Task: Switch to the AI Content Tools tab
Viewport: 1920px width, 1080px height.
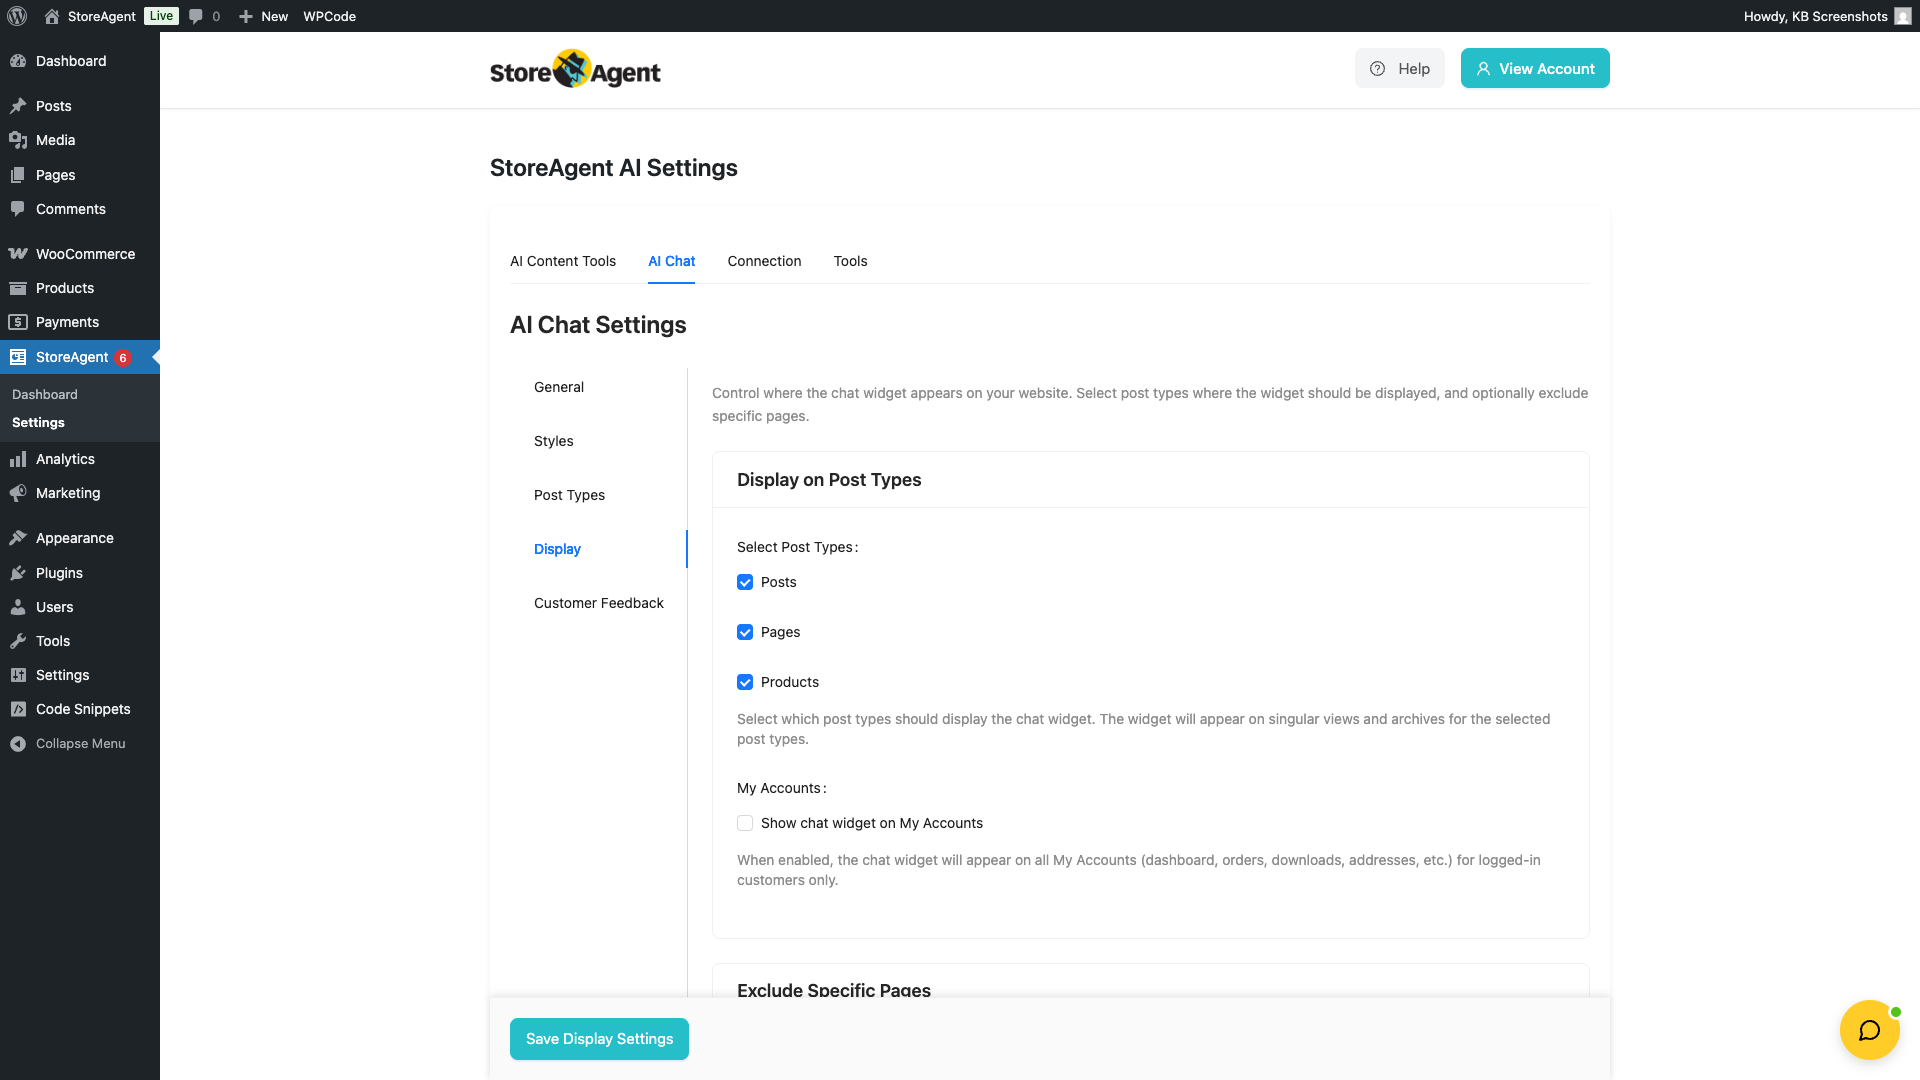Action: tap(563, 261)
